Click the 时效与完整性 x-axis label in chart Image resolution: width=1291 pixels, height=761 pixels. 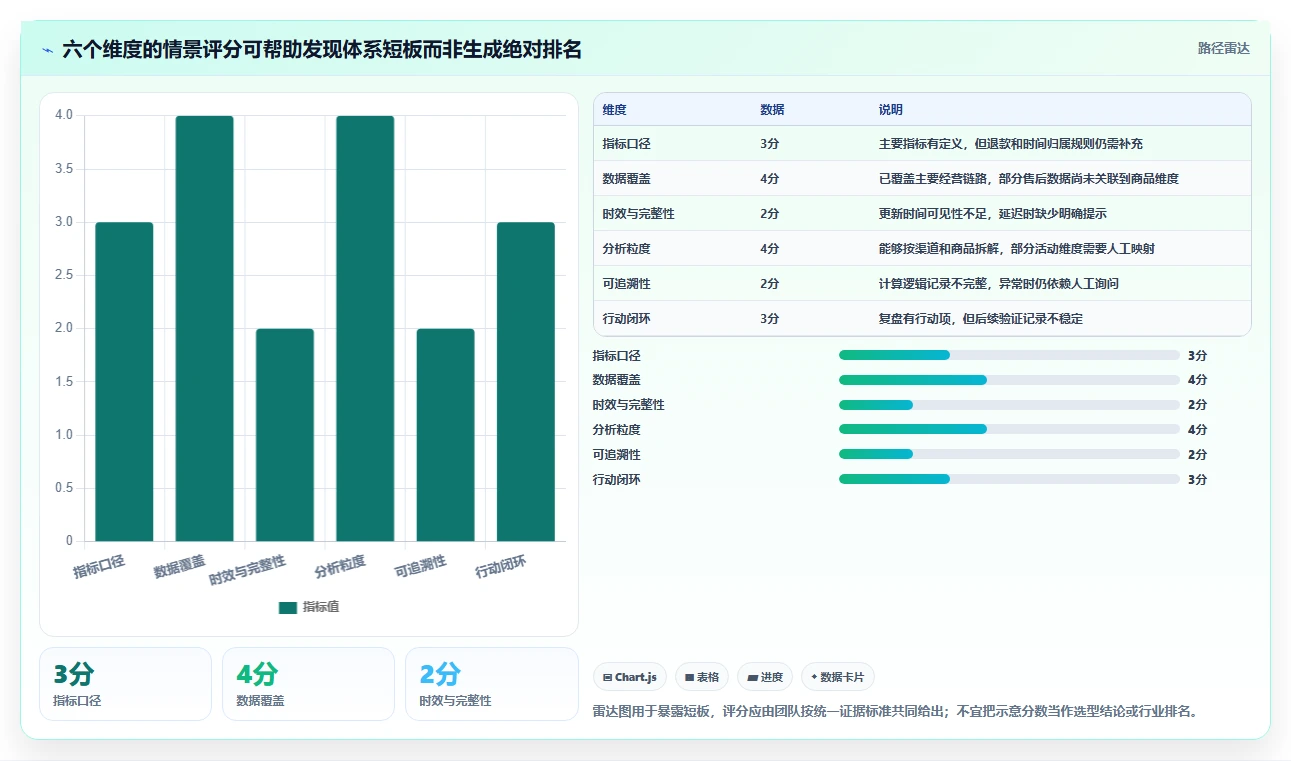click(248, 570)
